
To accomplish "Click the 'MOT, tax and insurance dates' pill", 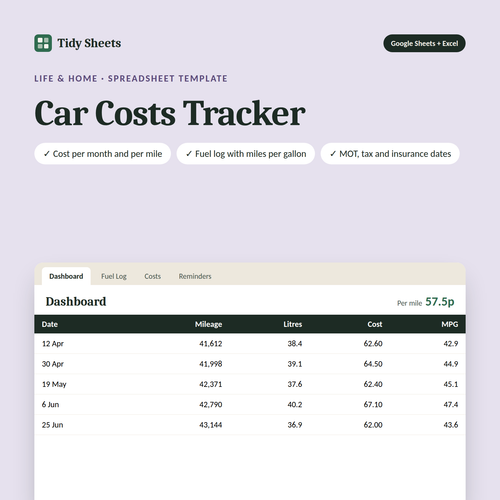I will pos(390,154).
